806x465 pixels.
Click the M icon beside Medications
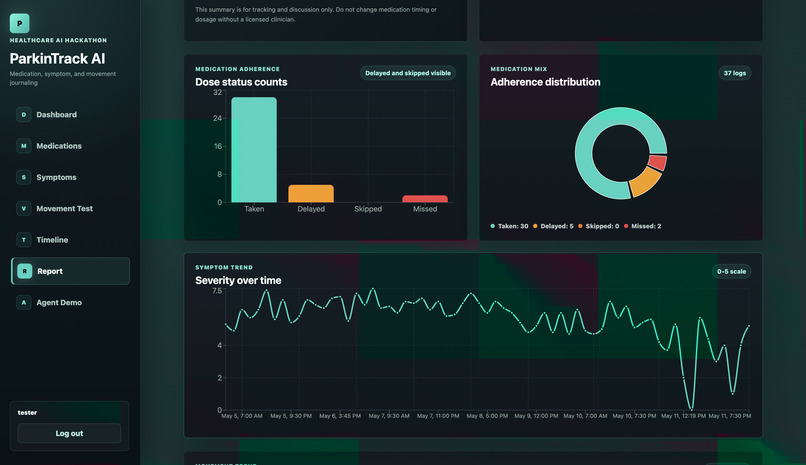24,146
